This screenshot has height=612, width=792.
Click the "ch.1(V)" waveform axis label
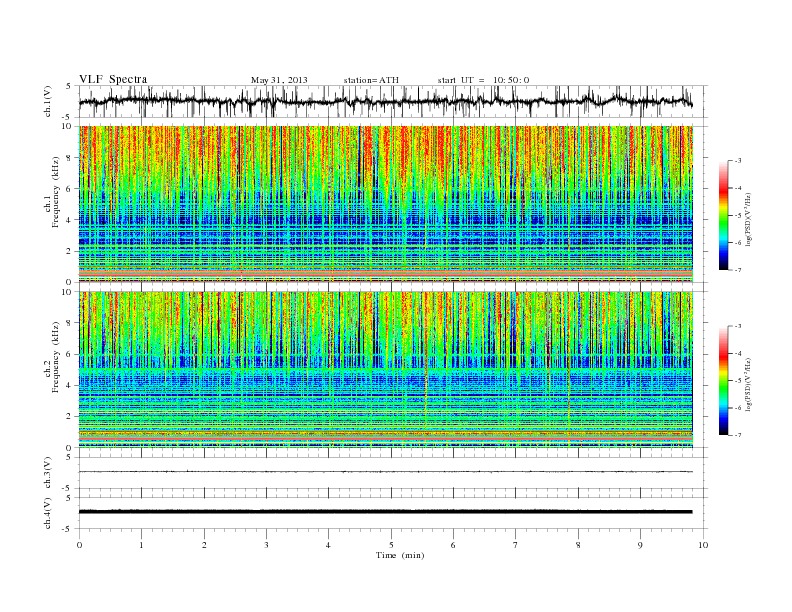click(x=48, y=101)
